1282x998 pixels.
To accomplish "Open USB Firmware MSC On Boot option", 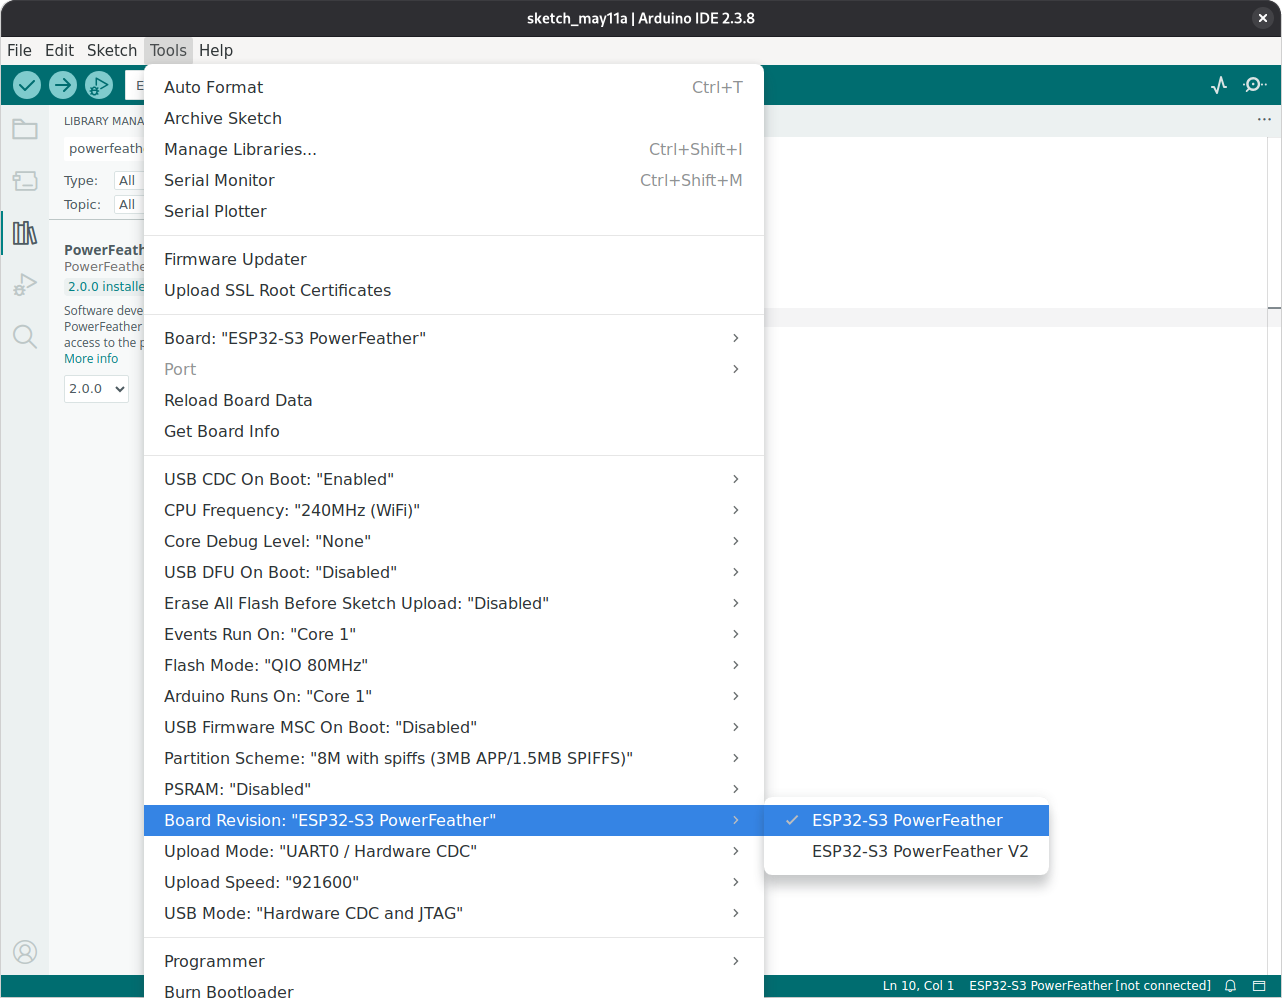I will coord(454,727).
